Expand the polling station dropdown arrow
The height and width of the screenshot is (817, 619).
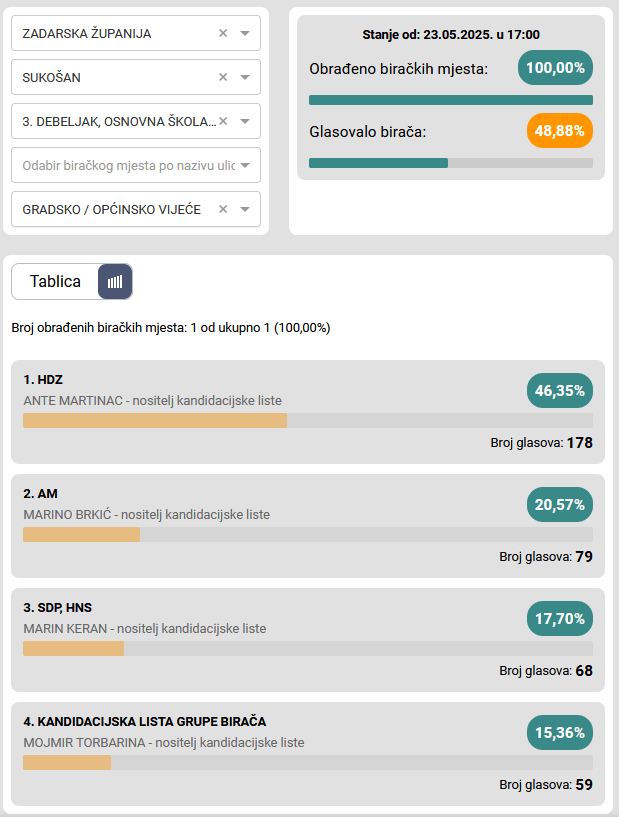(245, 121)
